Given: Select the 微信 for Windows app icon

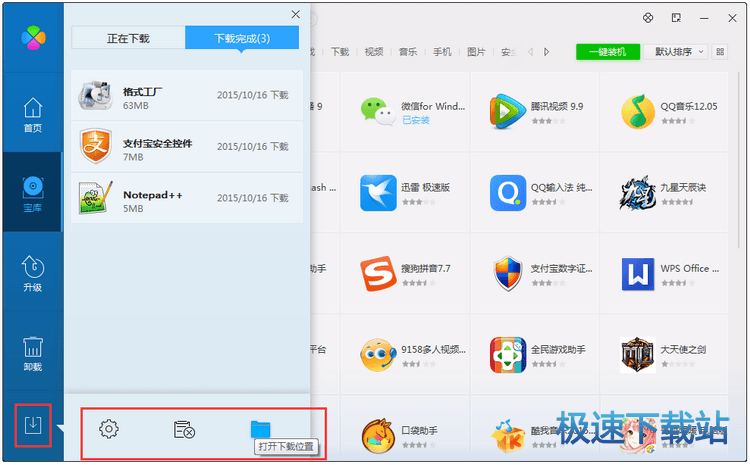Looking at the screenshot, I should click(x=378, y=112).
